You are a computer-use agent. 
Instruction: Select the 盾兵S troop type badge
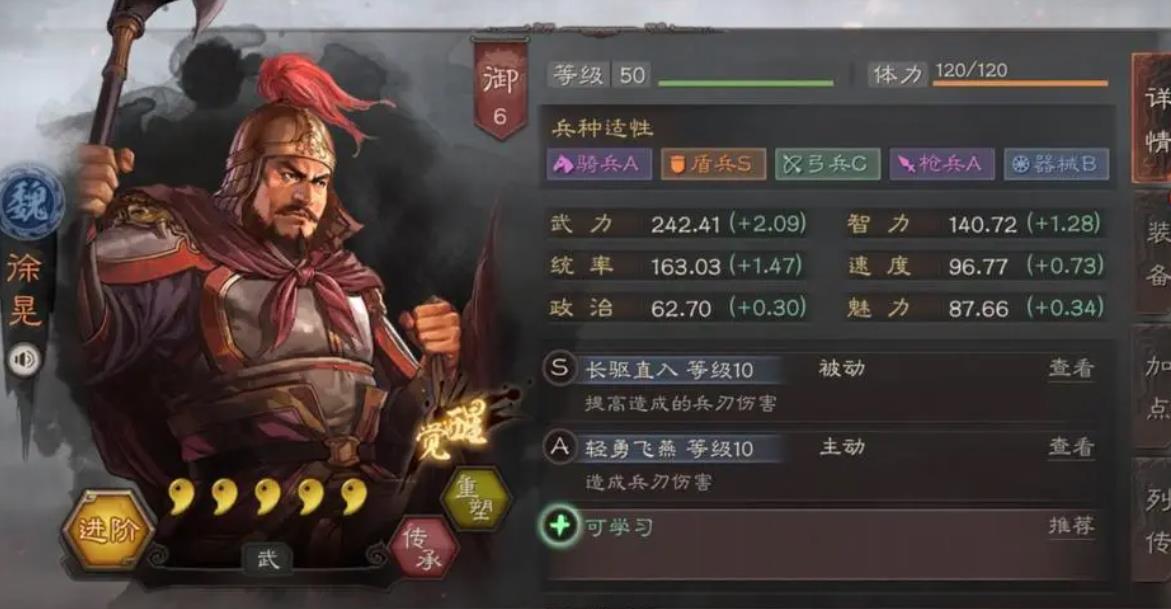tap(713, 164)
